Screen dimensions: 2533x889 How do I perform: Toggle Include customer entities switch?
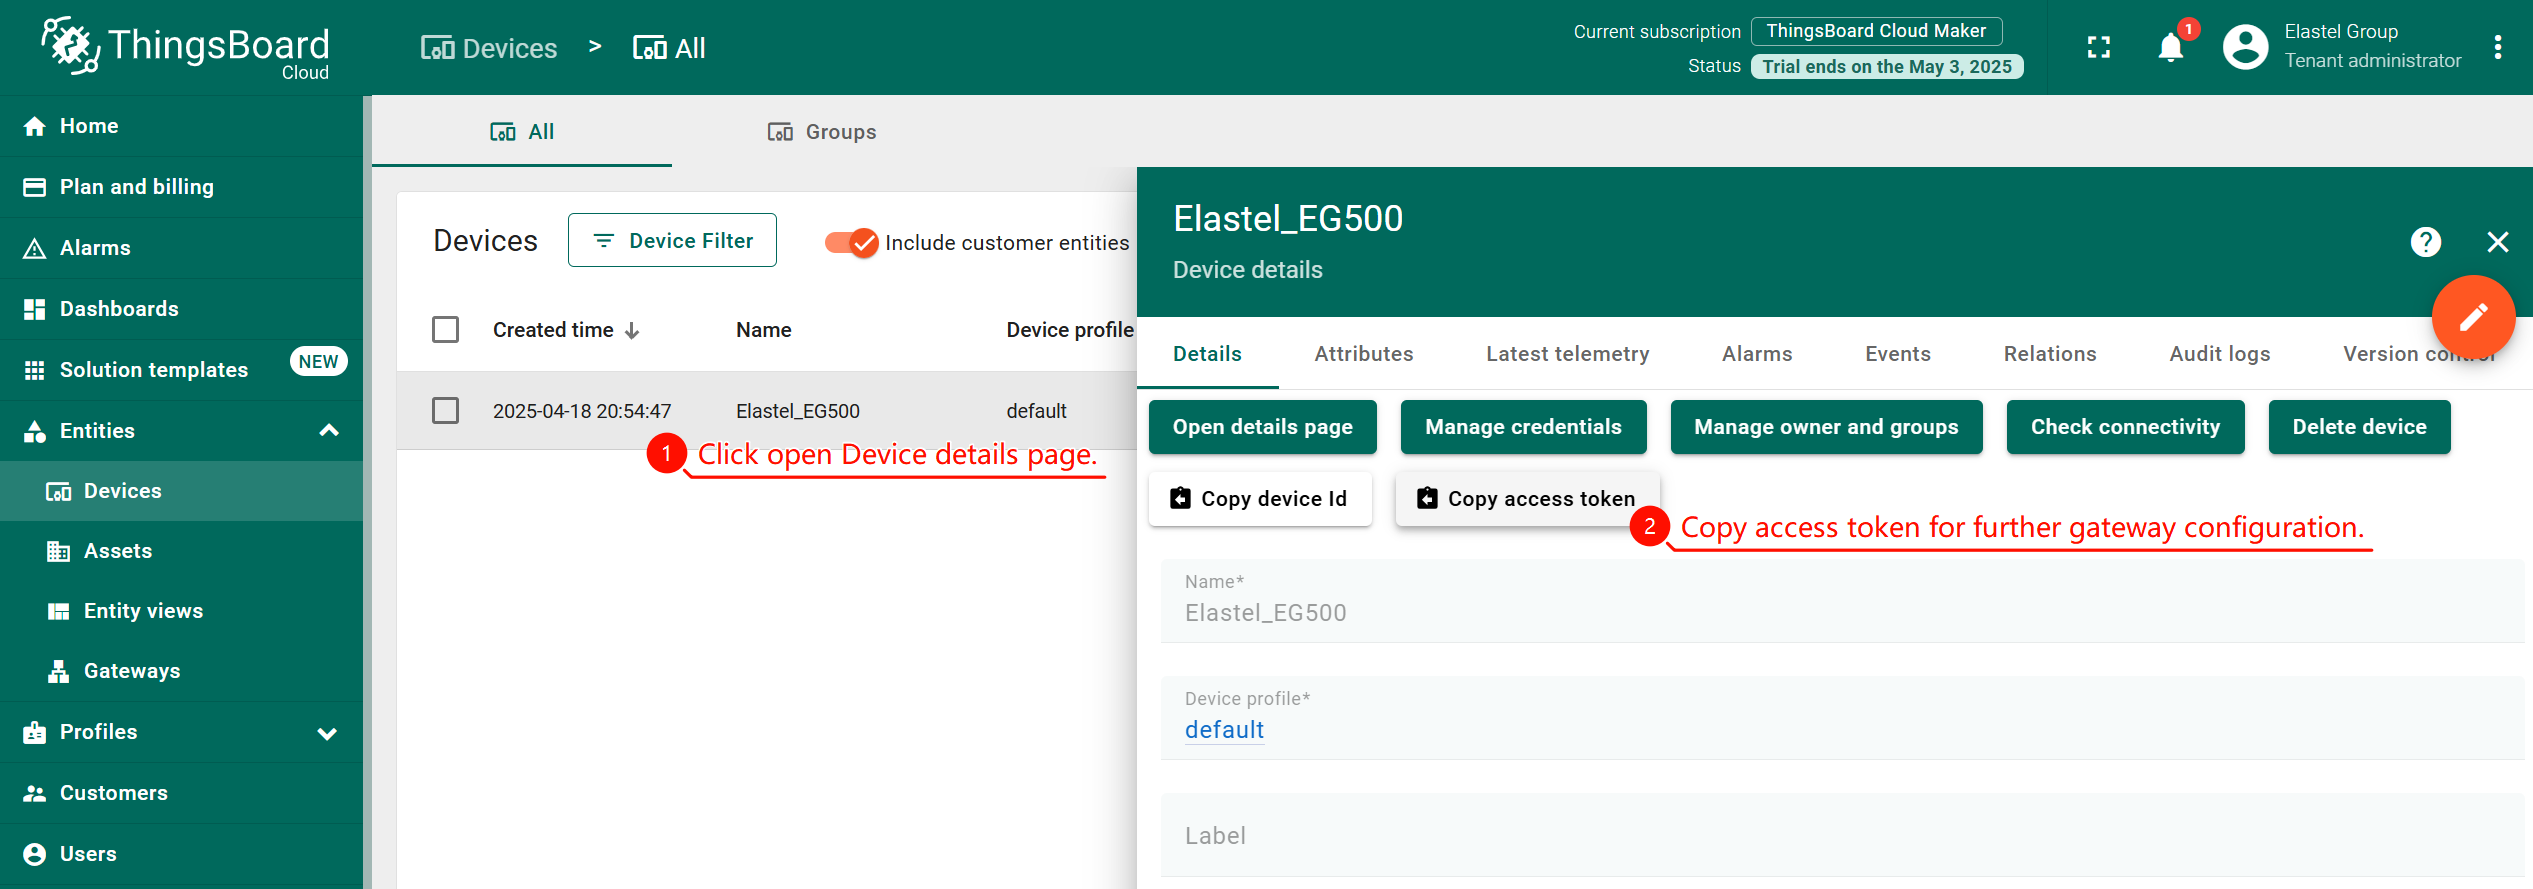point(851,242)
